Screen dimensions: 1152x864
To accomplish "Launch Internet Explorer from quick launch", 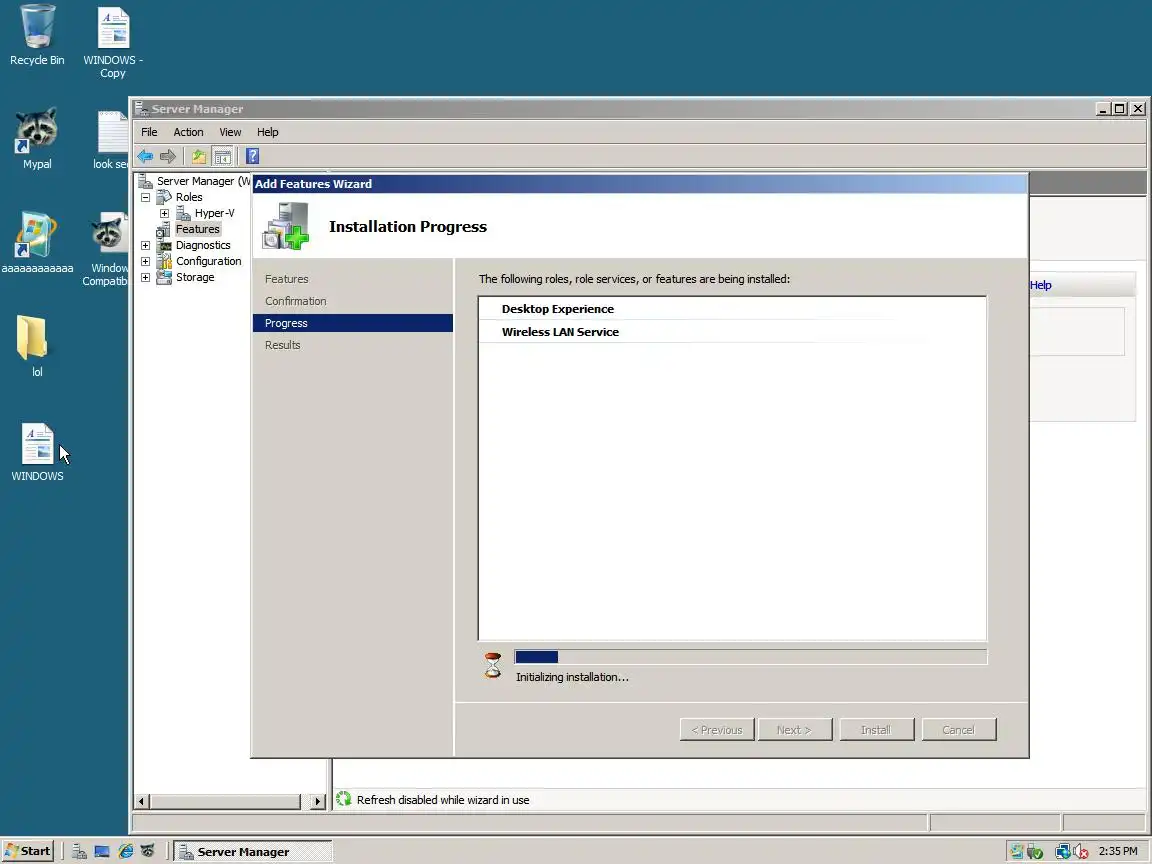I will (126, 852).
